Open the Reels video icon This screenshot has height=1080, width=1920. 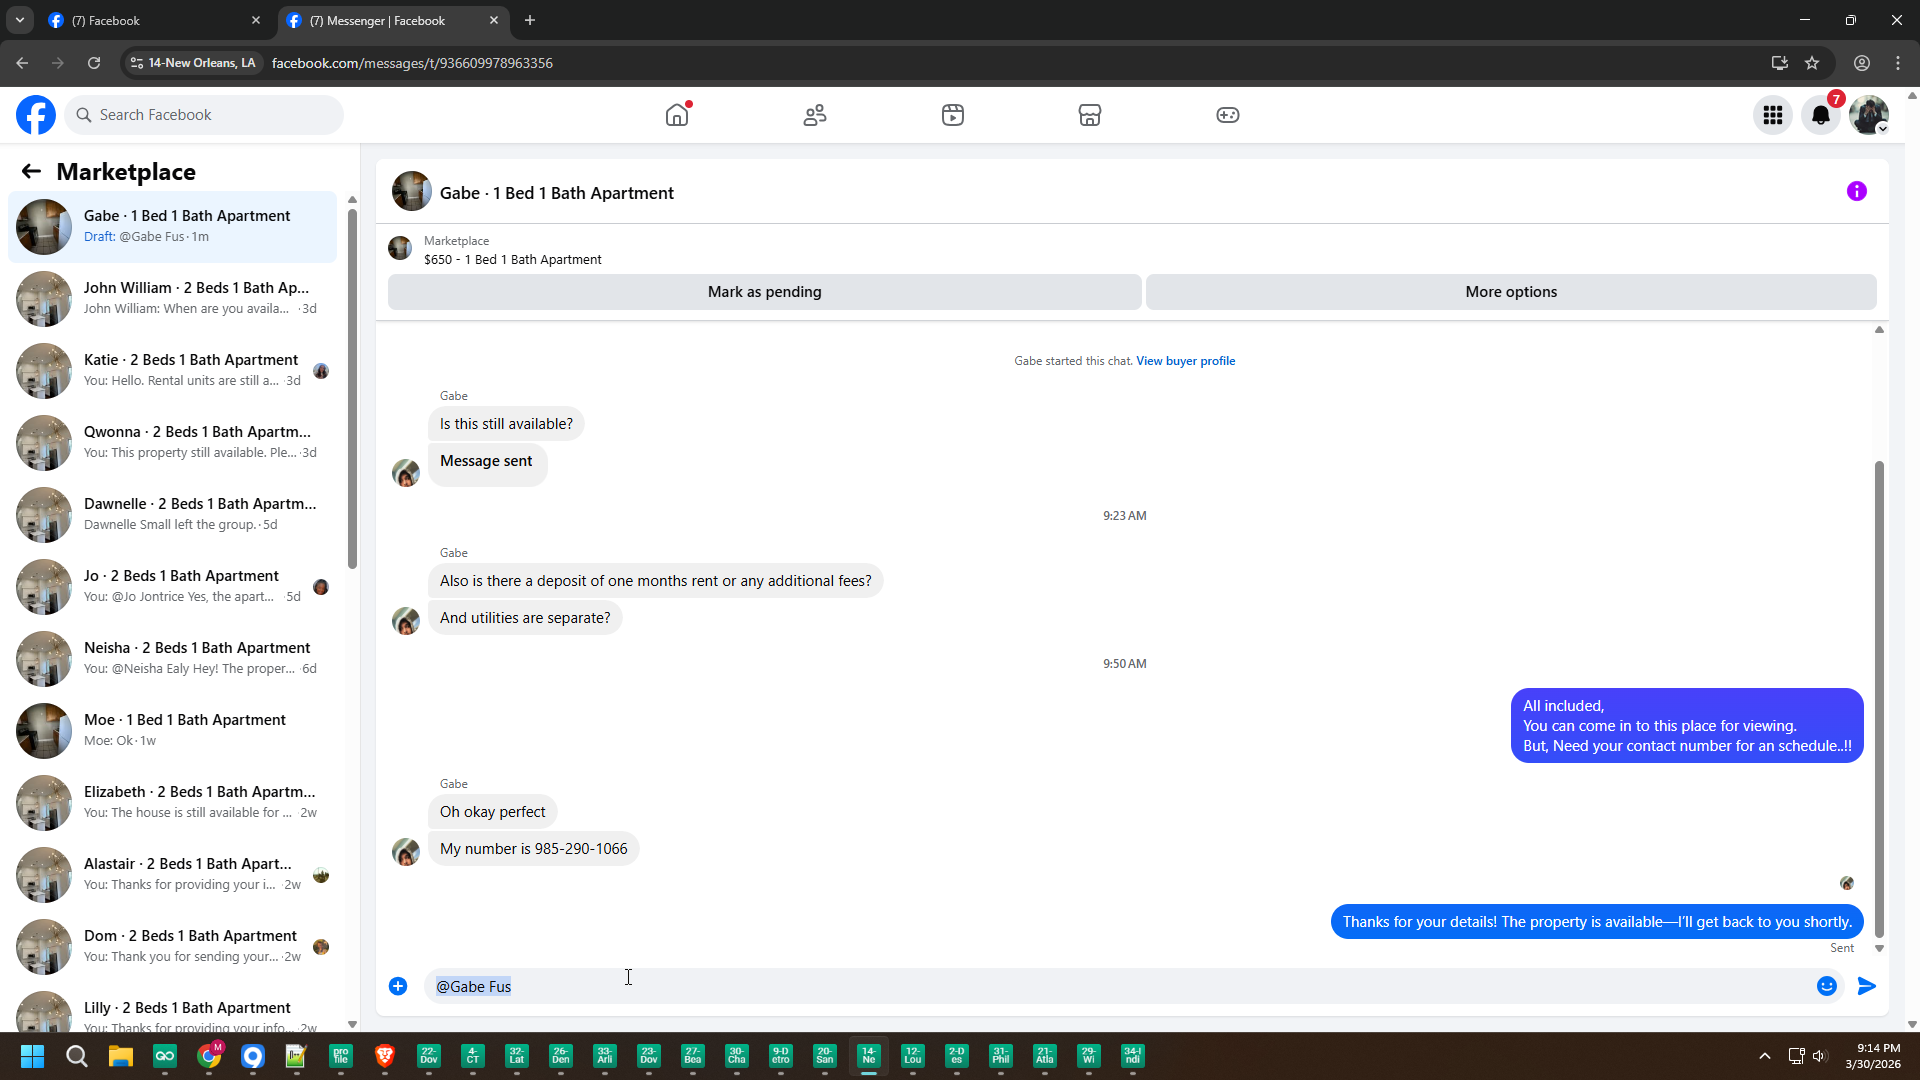953,115
